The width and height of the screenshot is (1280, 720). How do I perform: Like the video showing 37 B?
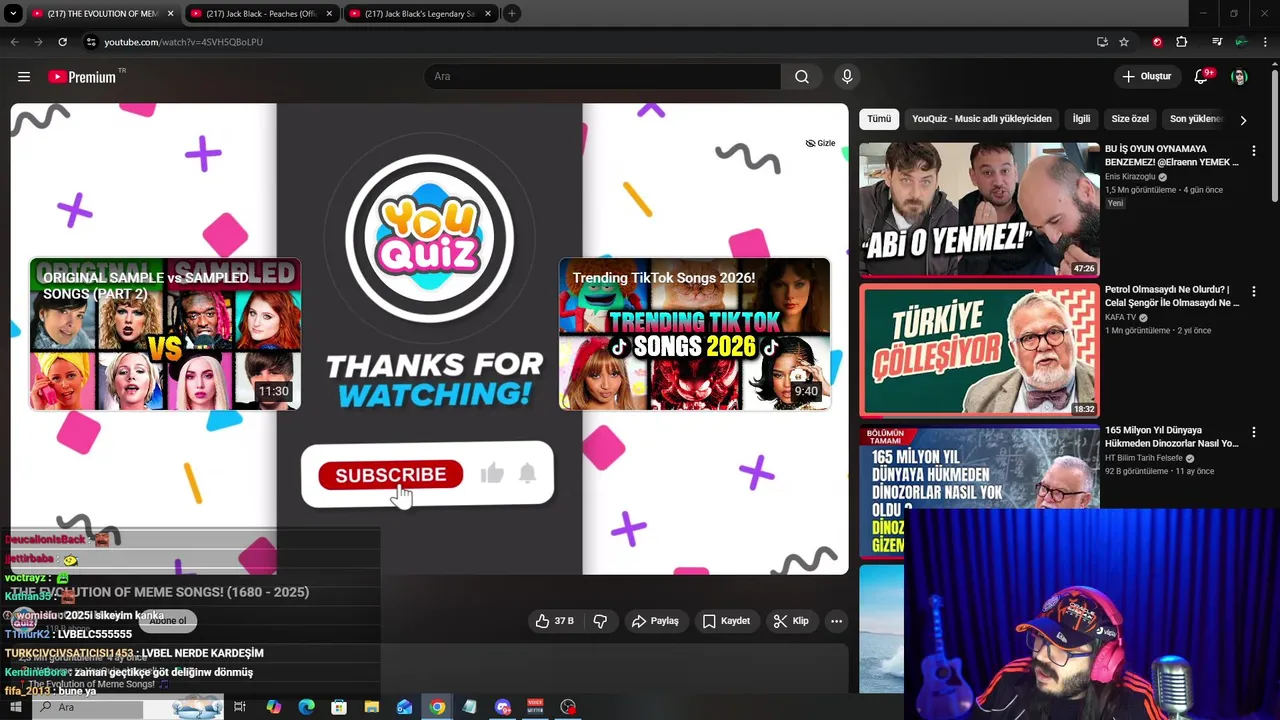[x=554, y=621]
